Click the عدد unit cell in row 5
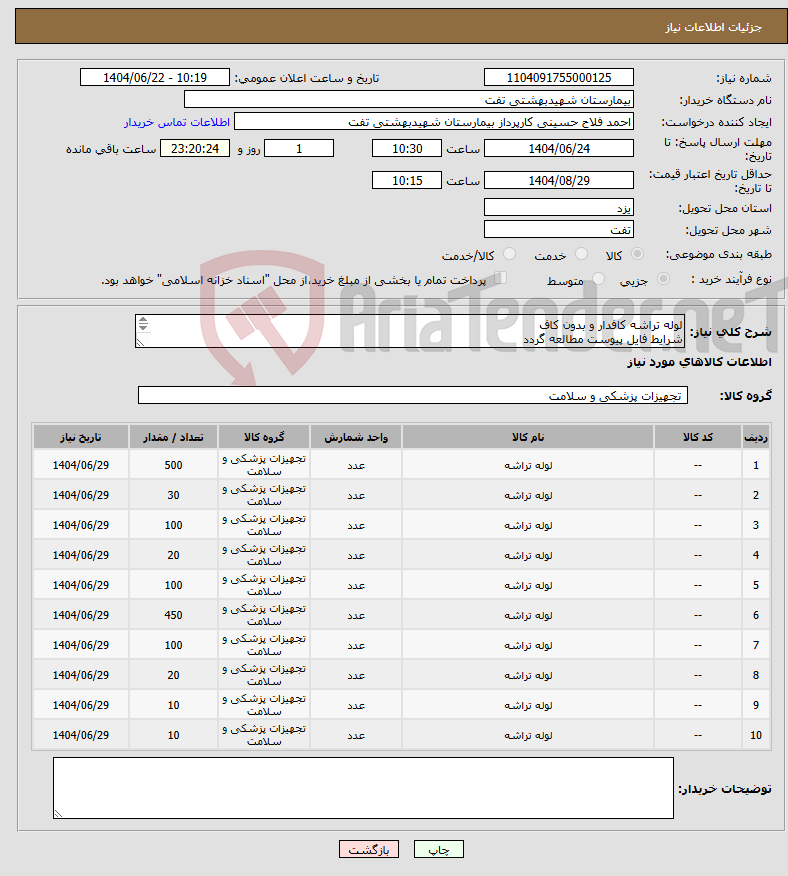788x876 pixels. point(356,585)
